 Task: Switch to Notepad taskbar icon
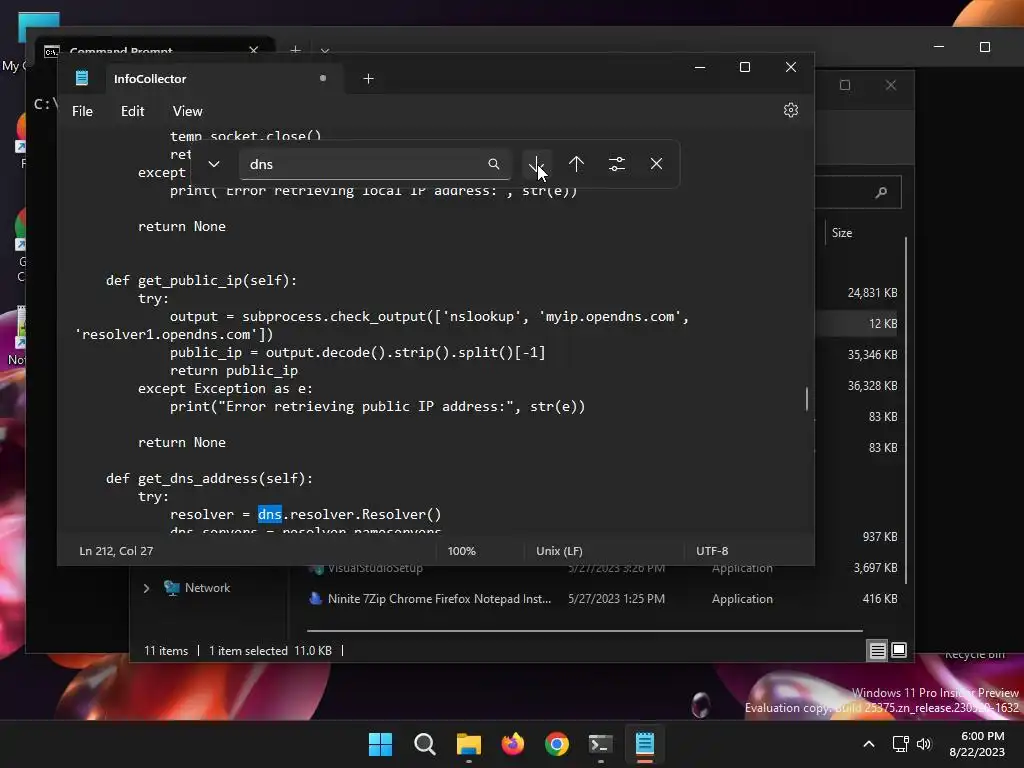coord(645,744)
